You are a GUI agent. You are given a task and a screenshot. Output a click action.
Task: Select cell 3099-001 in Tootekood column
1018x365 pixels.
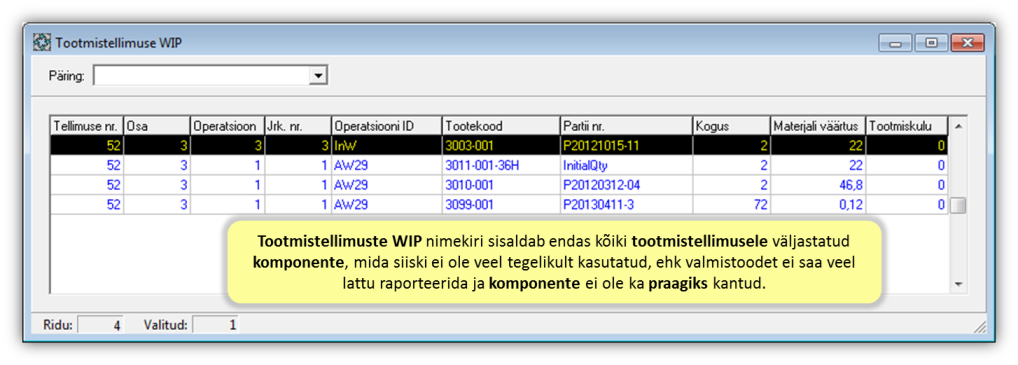point(502,205)
